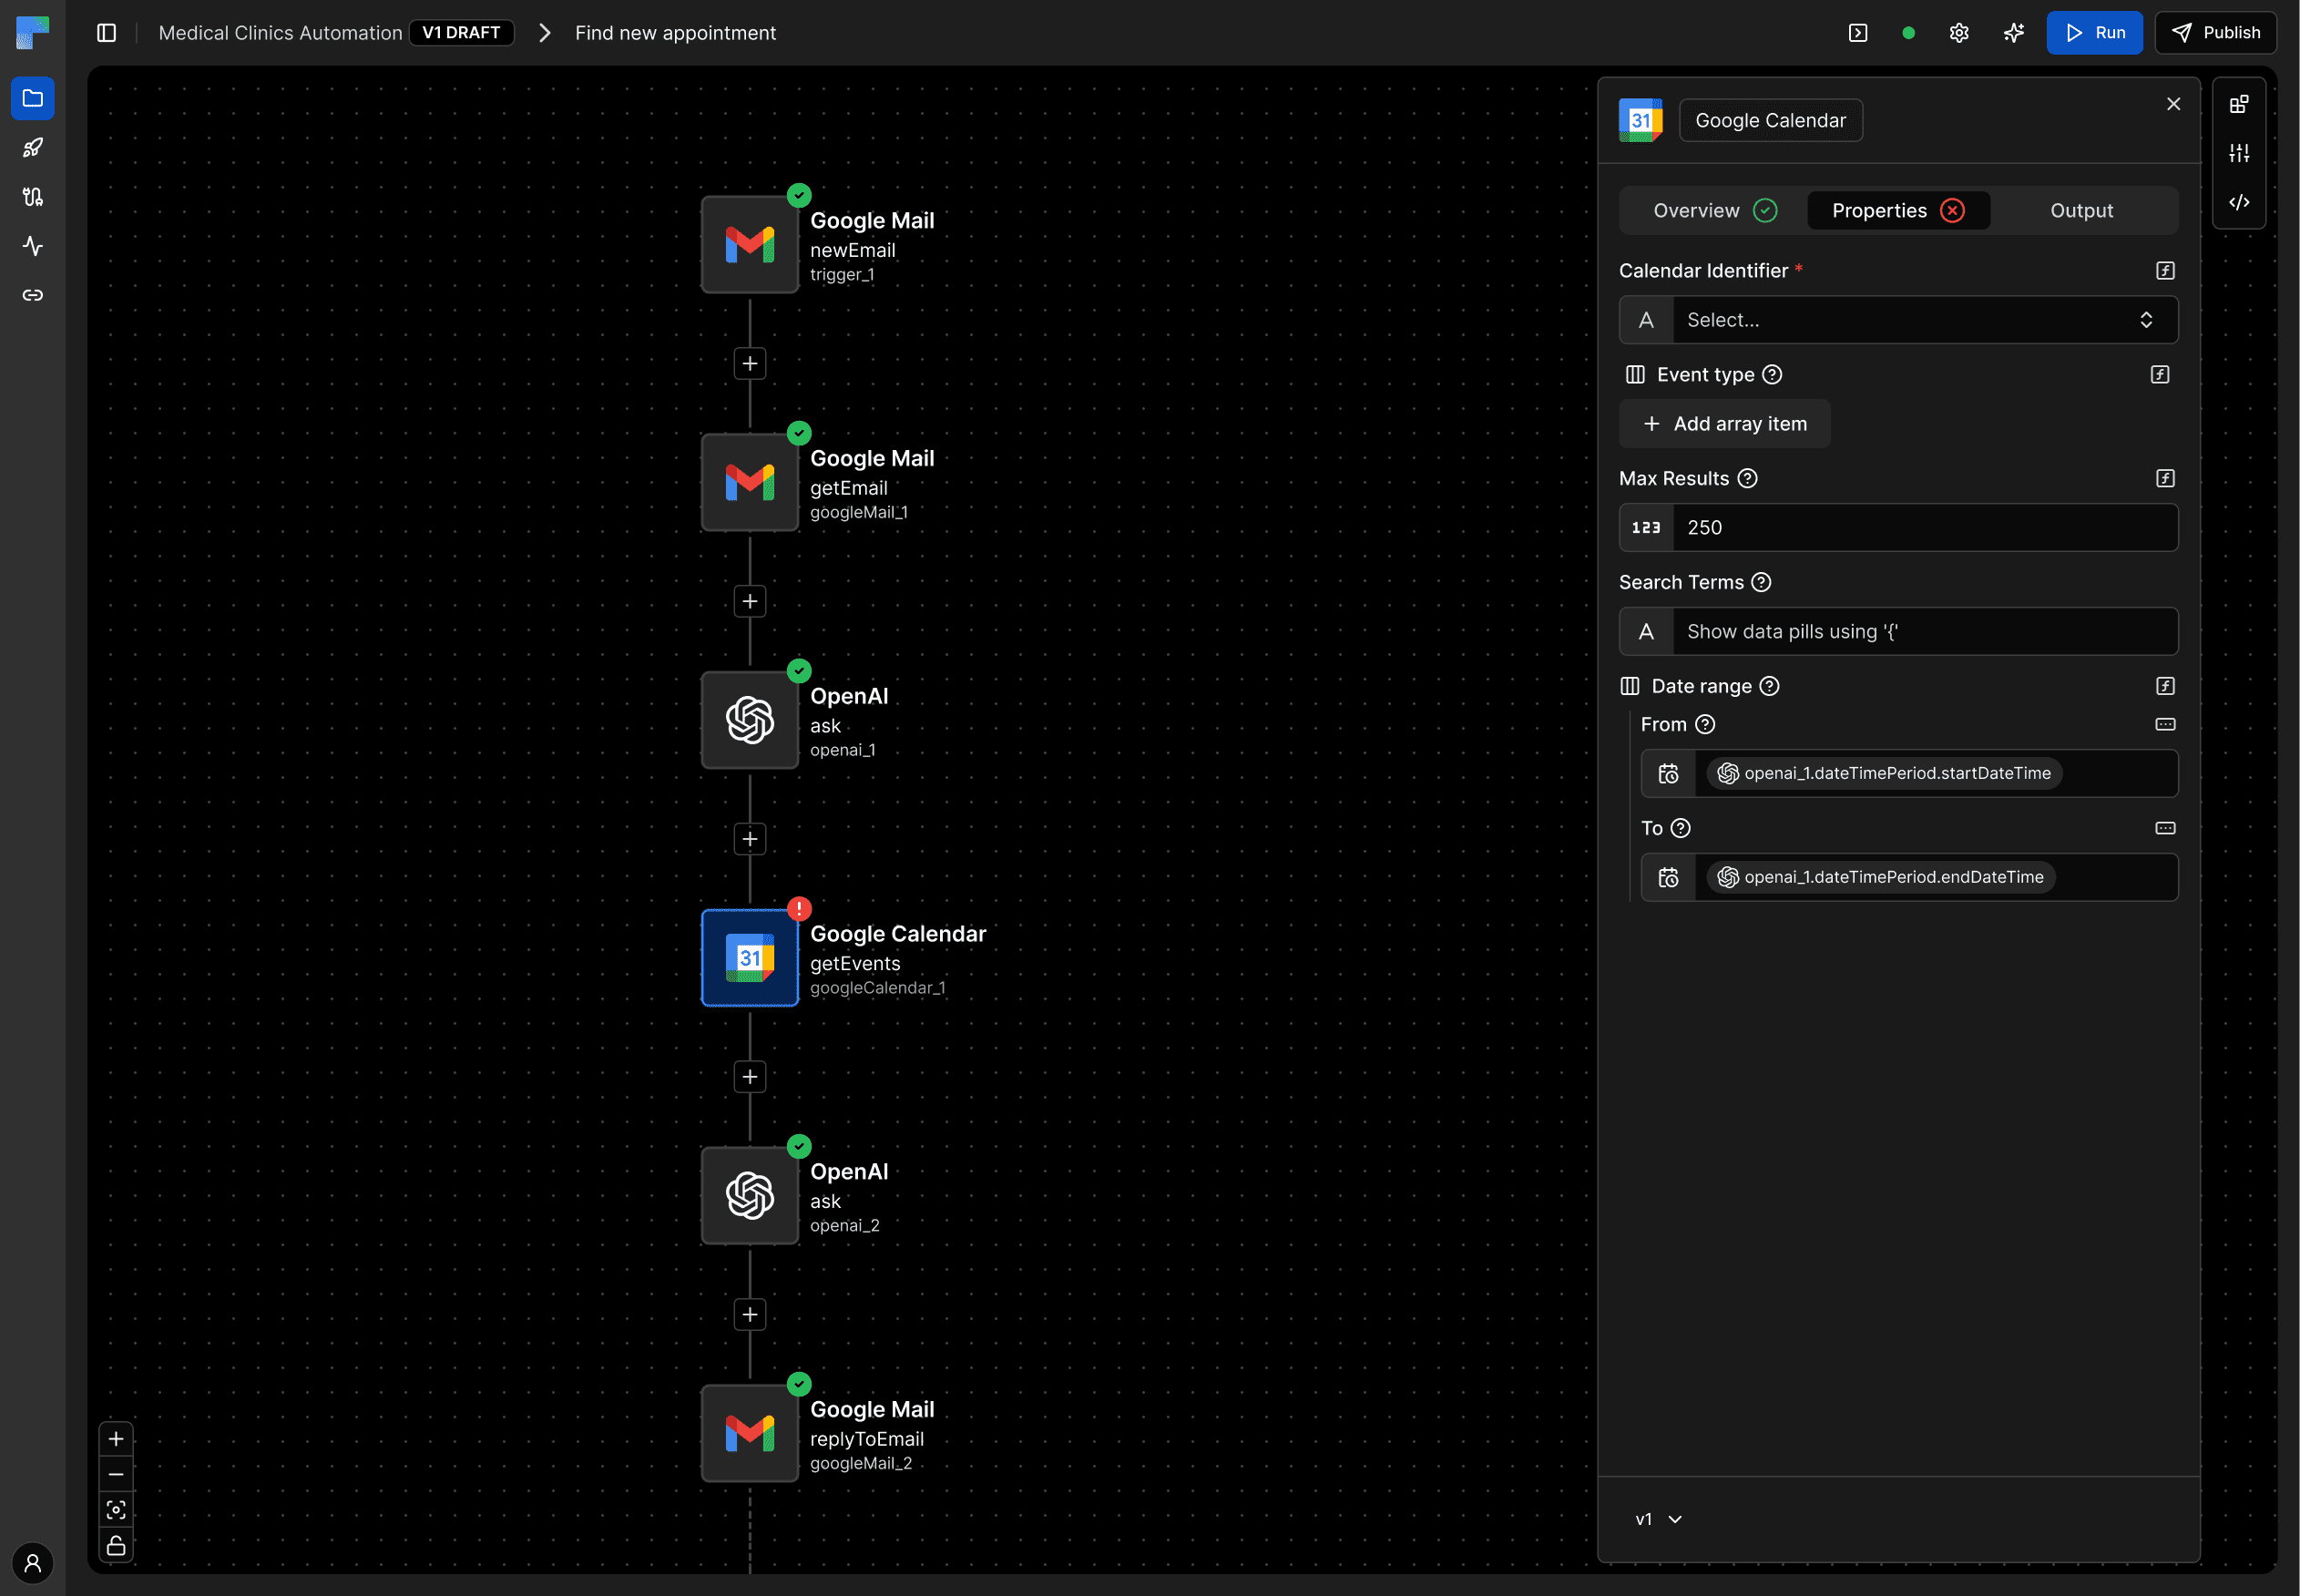Open the AI assistant sparkle icon
2300x1596 pixels.
tap(2013, 32)
